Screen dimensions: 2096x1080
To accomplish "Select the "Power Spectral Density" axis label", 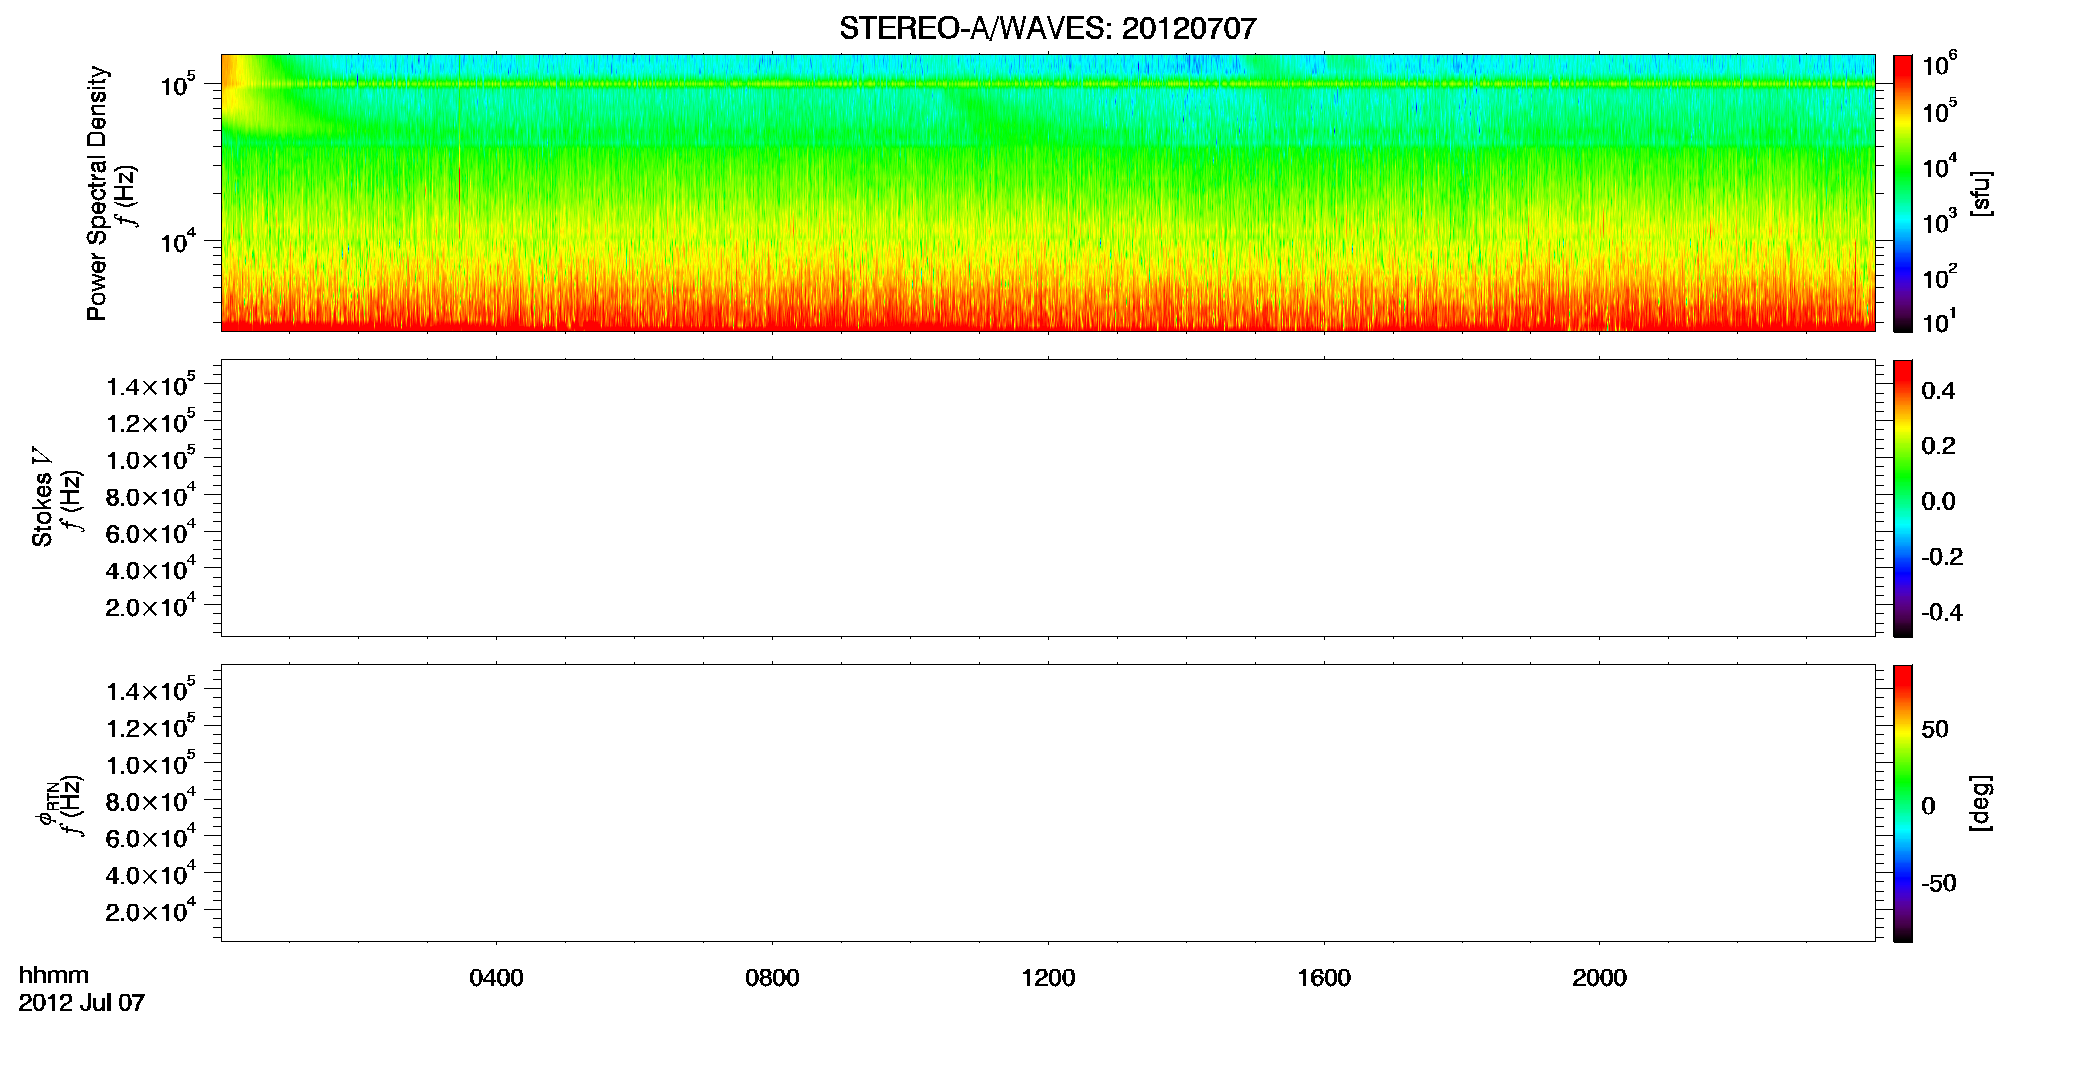I will (x=97, y=193).
